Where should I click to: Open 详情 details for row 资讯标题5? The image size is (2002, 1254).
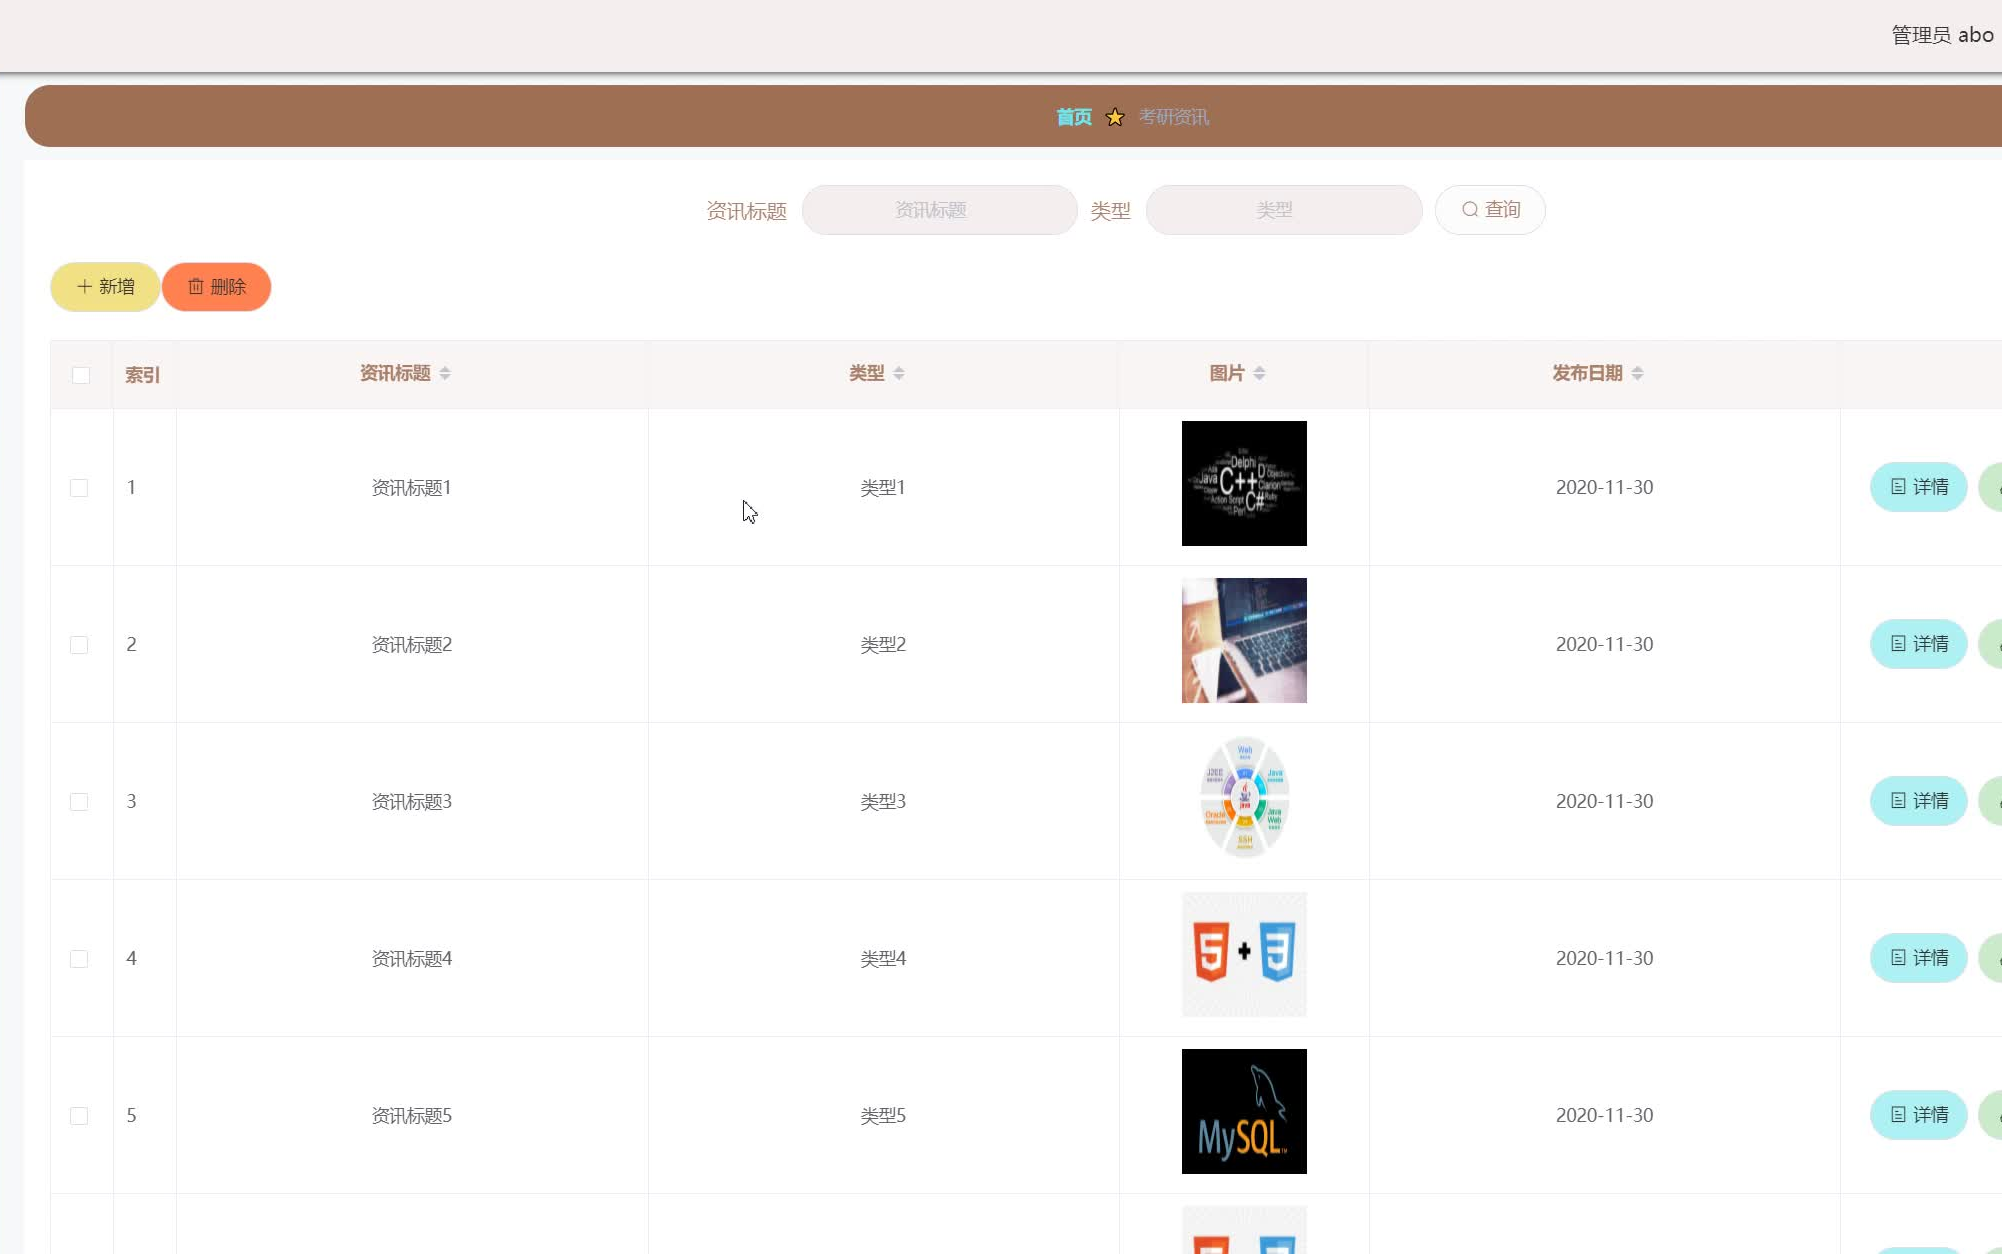(1919, 1115)
